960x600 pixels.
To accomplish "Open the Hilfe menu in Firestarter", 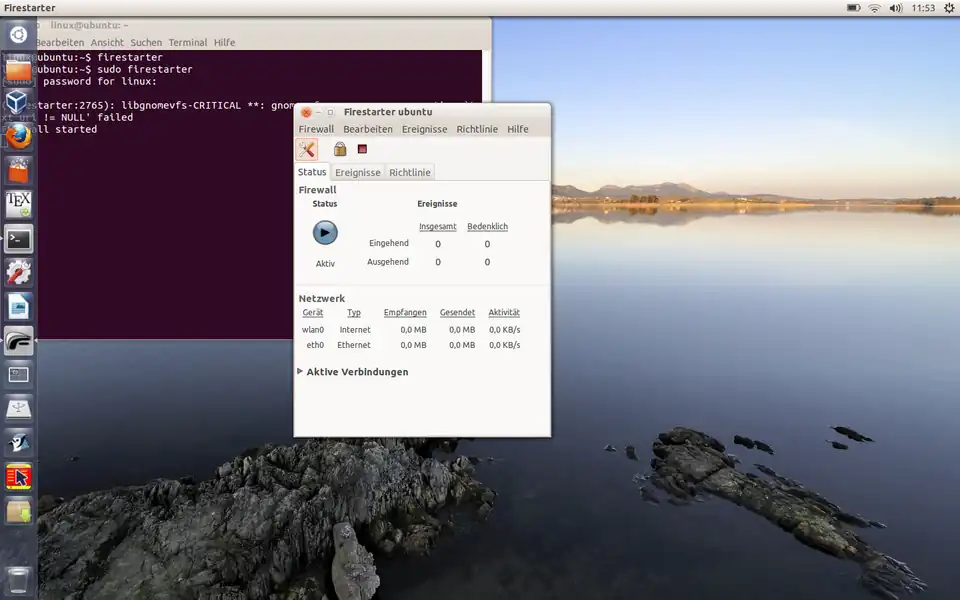I will [518, 129].
